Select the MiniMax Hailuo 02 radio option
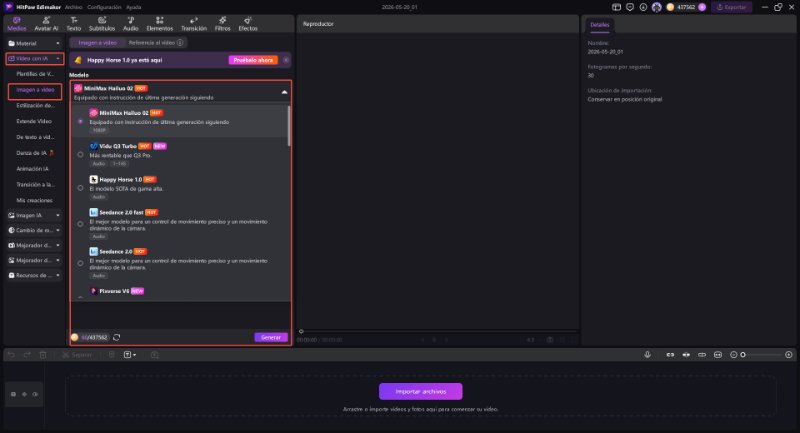800x433 pixels. point(80,121)
